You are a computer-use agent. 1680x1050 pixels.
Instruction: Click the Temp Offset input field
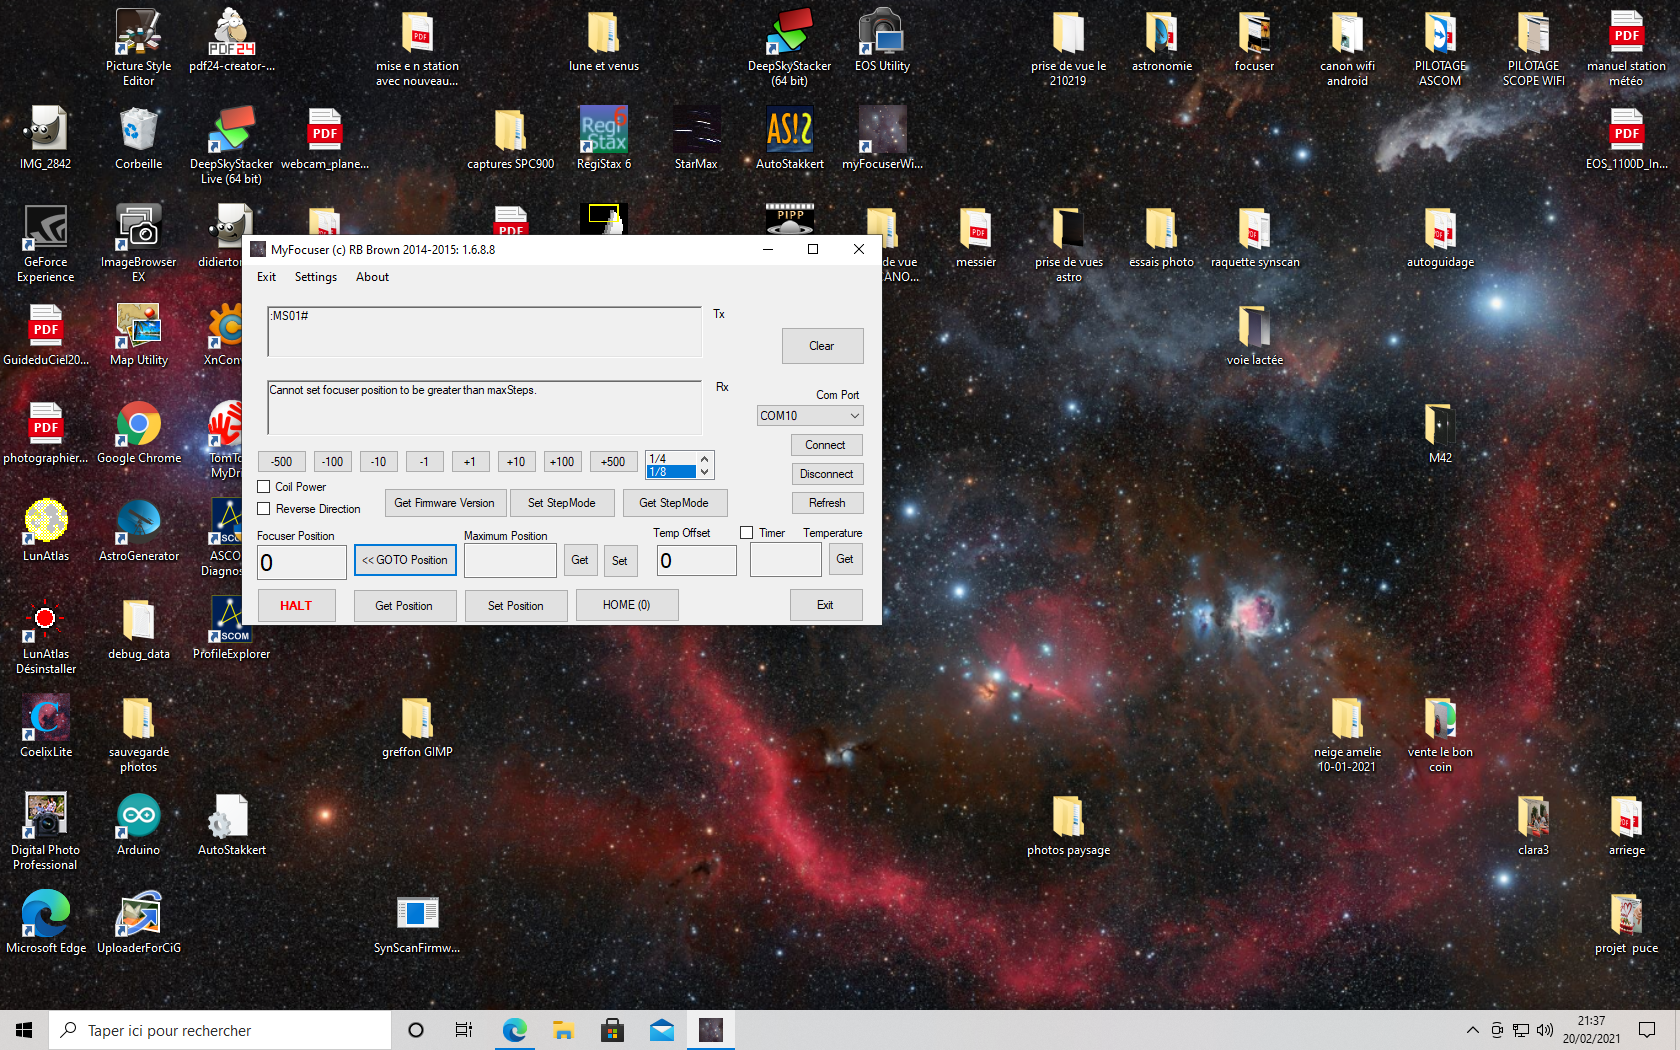coord(697,560)
